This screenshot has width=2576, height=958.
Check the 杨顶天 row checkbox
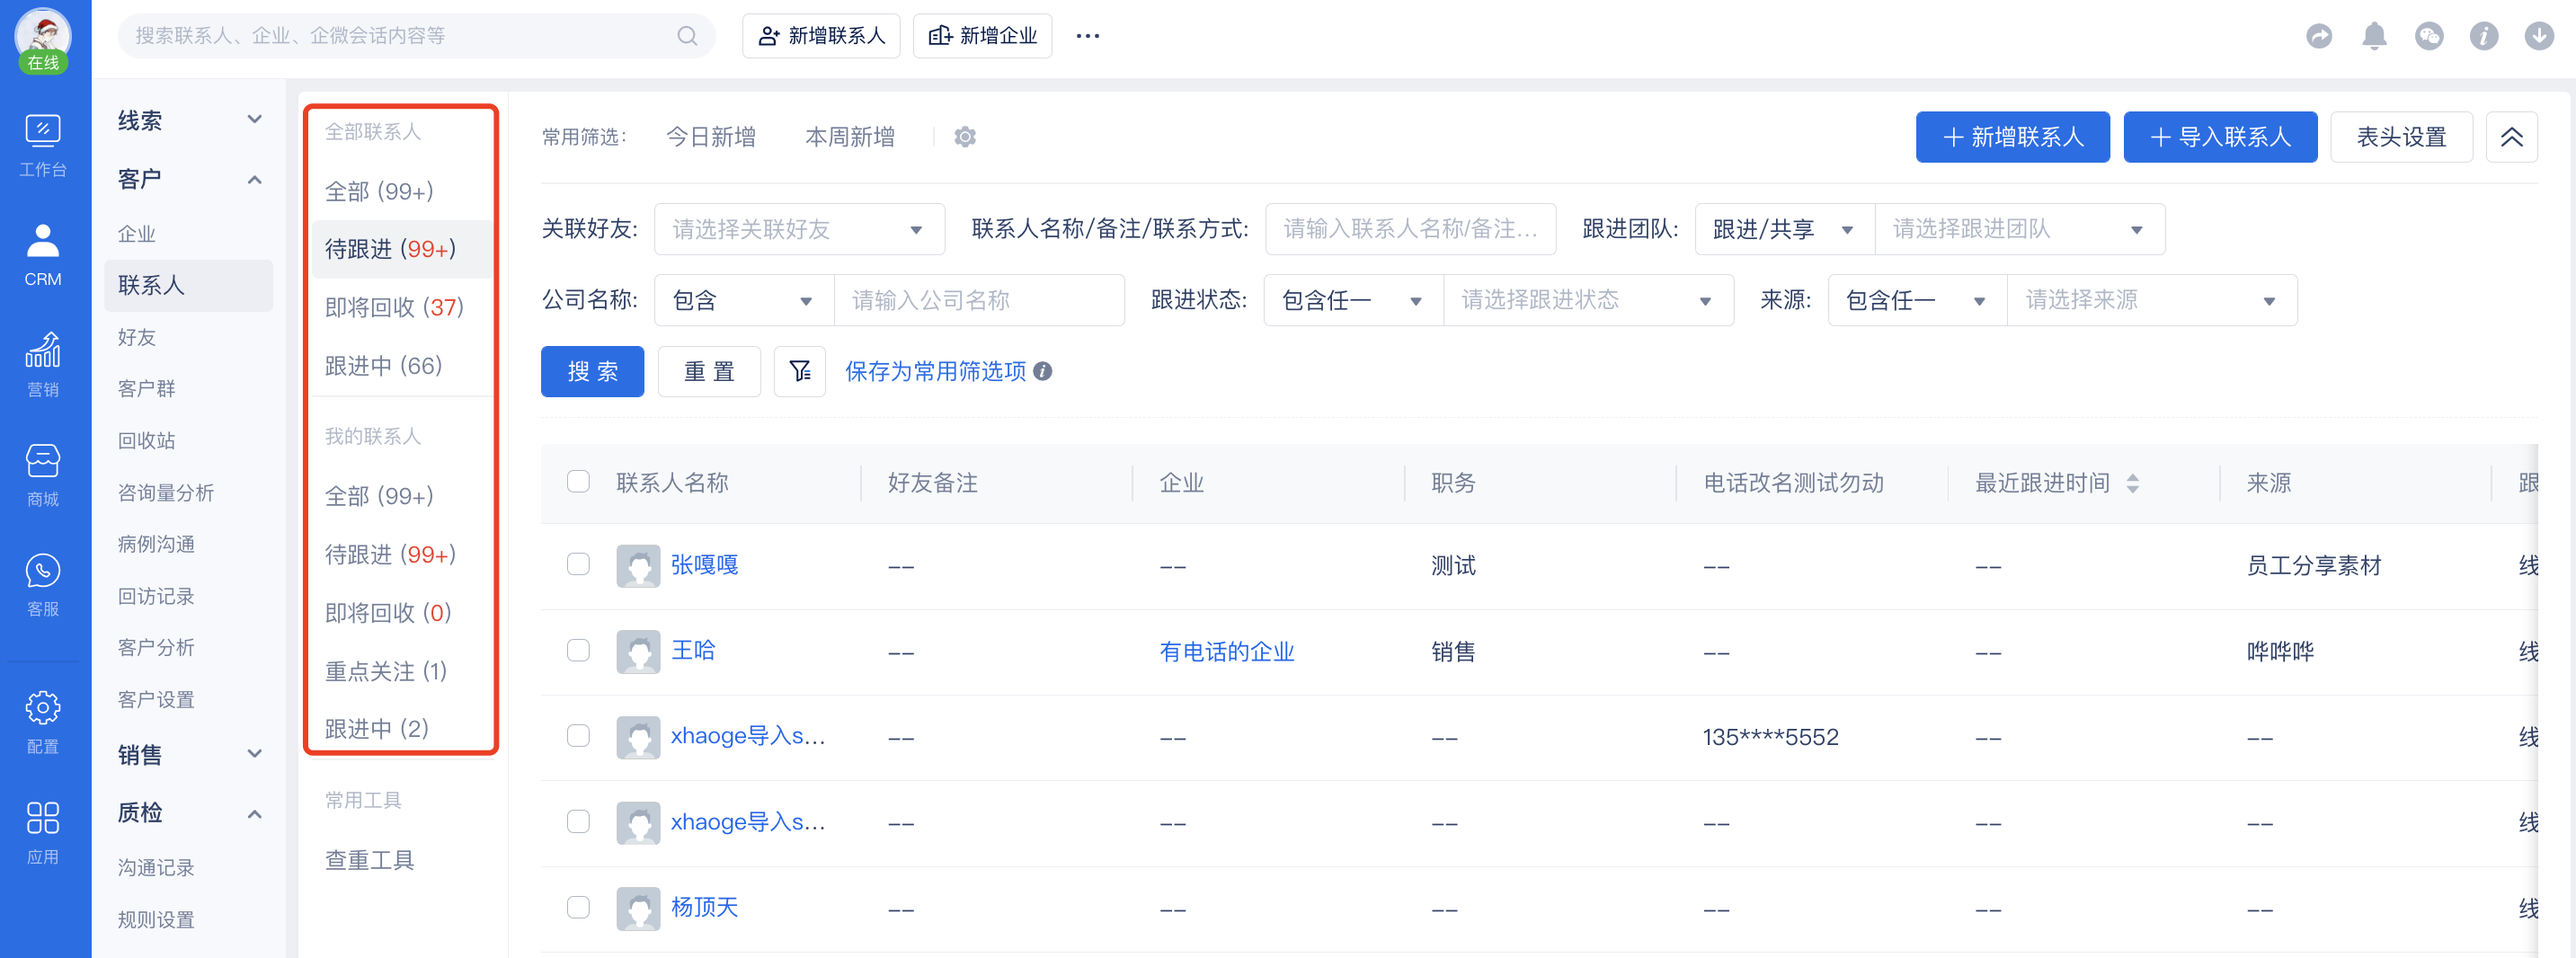click(x=578, y=907)
